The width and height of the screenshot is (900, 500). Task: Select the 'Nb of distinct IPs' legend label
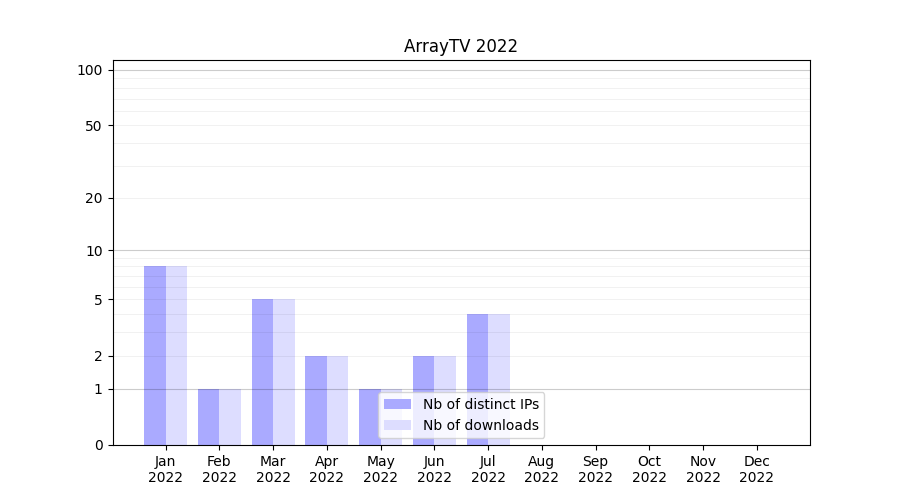(x=480, y=404)
